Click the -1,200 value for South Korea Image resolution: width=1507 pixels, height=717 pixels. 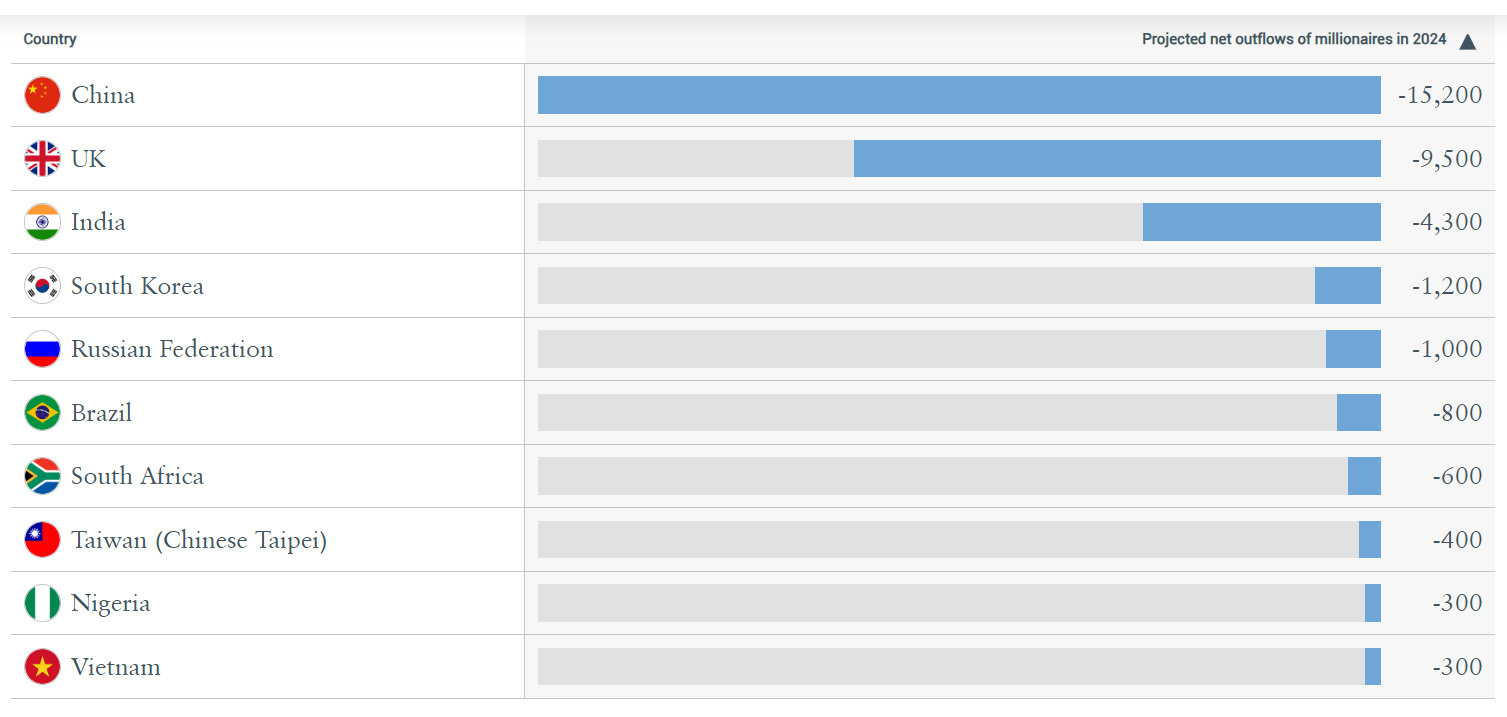click(x=1446, y=285)
